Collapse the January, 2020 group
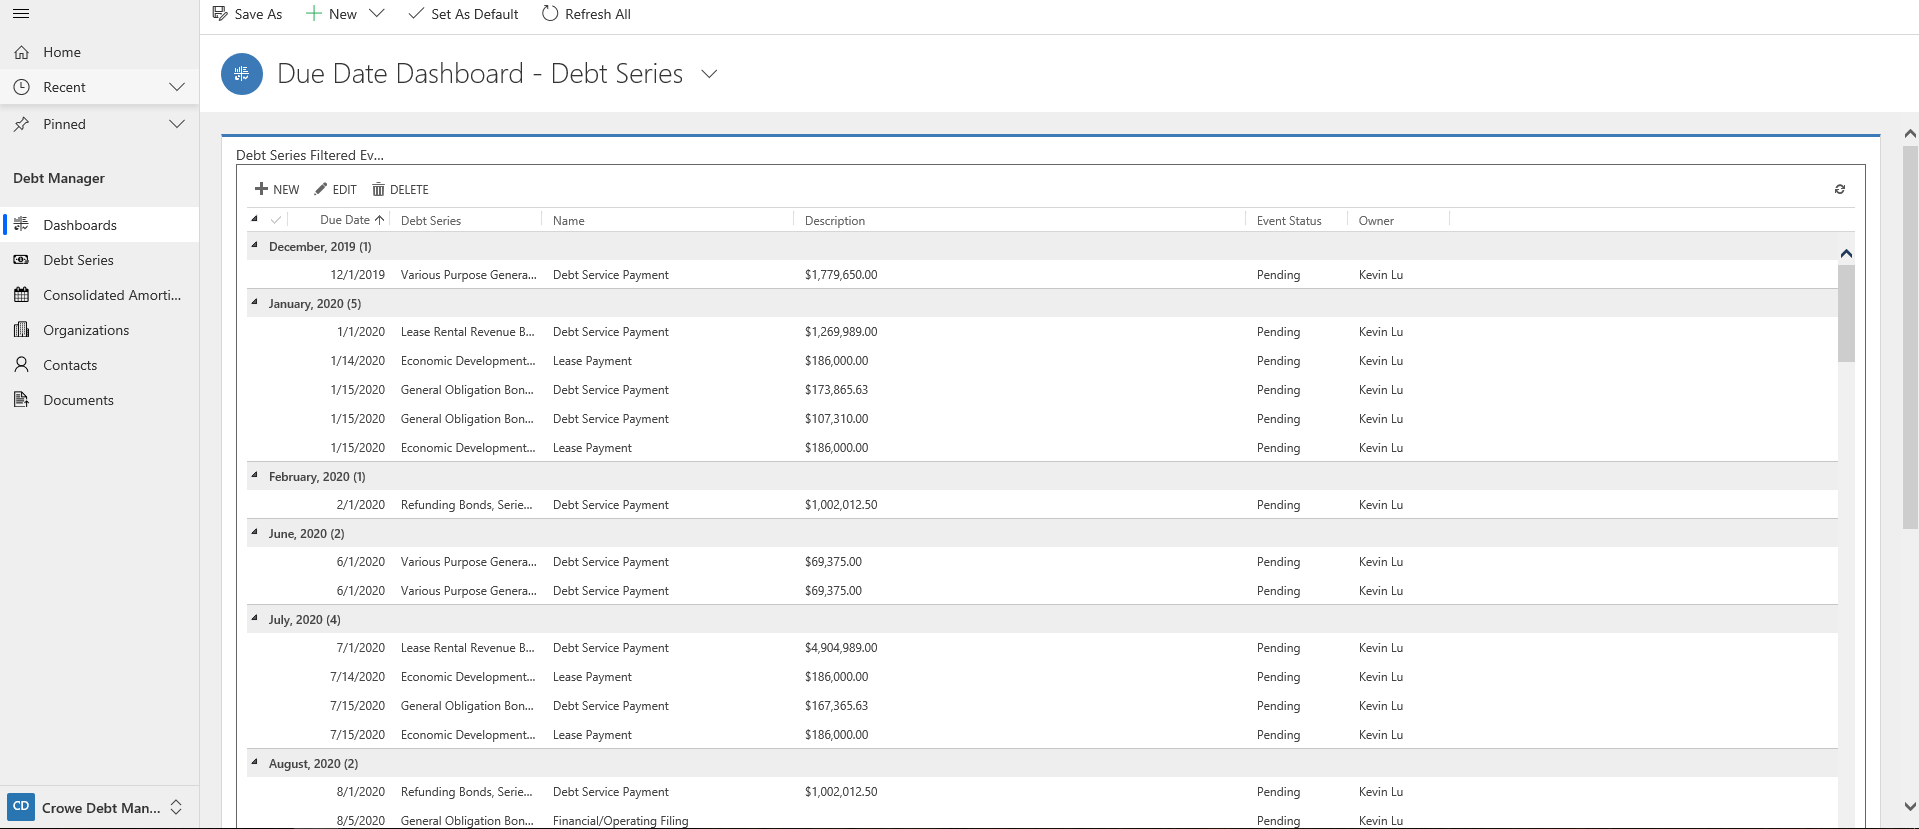Viewport: 1919px width, 829px height. pyautogui.click(x=255, y=303)
